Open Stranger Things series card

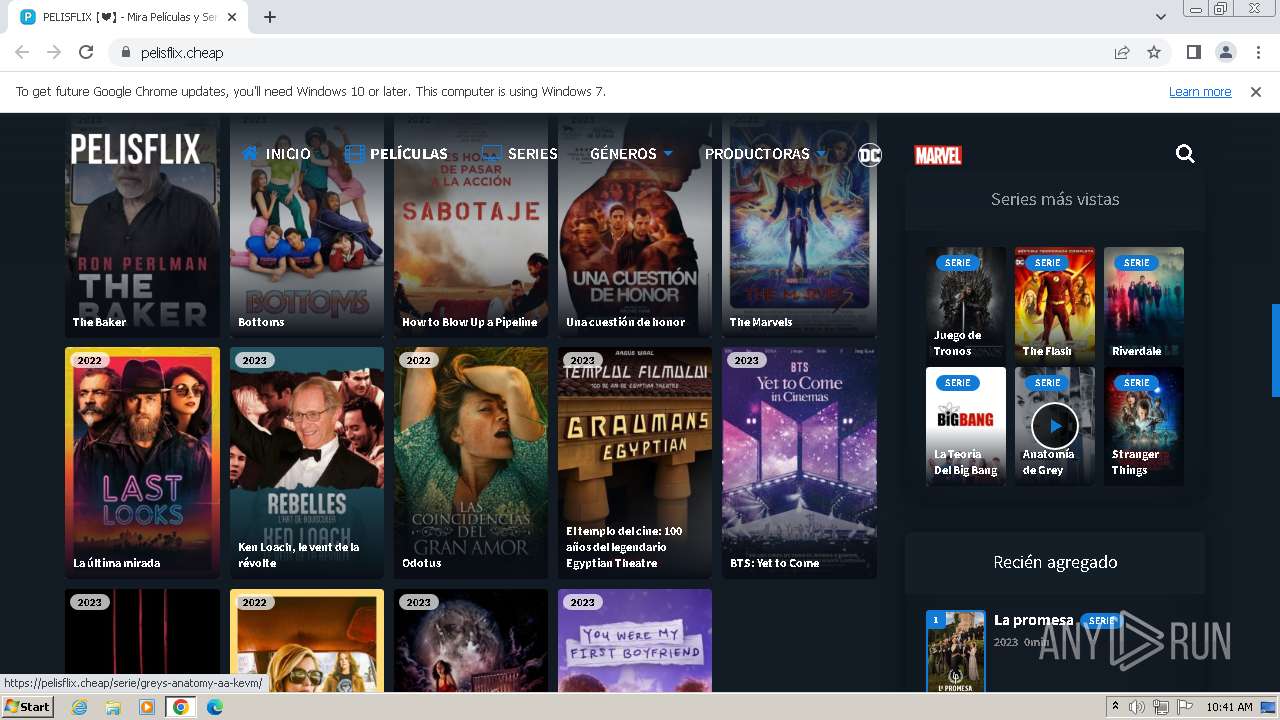click(x=1144, y=426)
